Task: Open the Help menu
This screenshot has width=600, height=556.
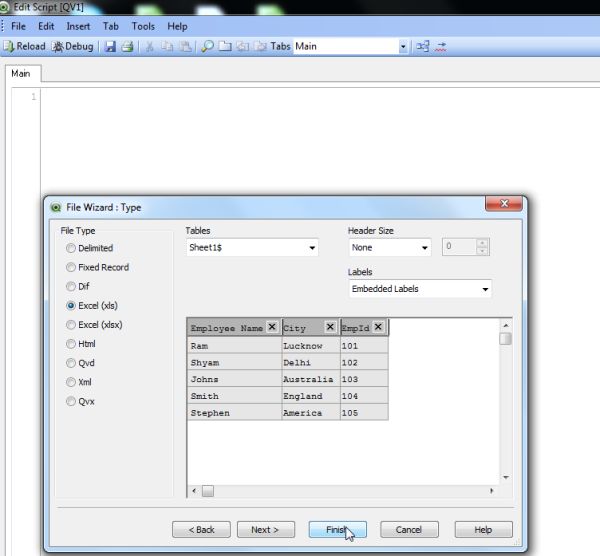Action: click(x=177, y=26)
